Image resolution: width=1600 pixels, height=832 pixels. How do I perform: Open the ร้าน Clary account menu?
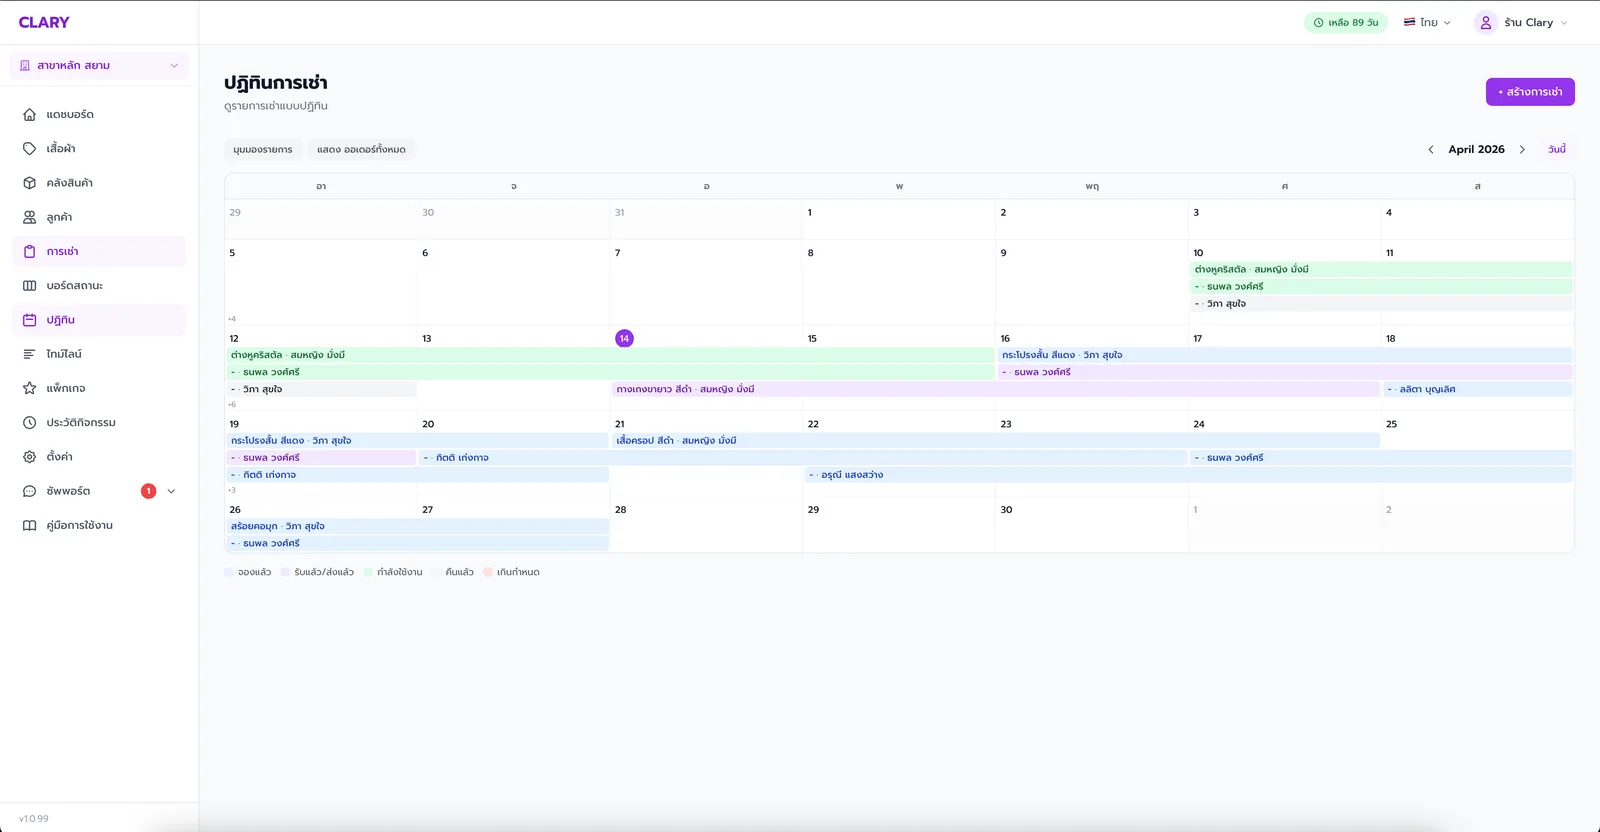pos(1521,22)
